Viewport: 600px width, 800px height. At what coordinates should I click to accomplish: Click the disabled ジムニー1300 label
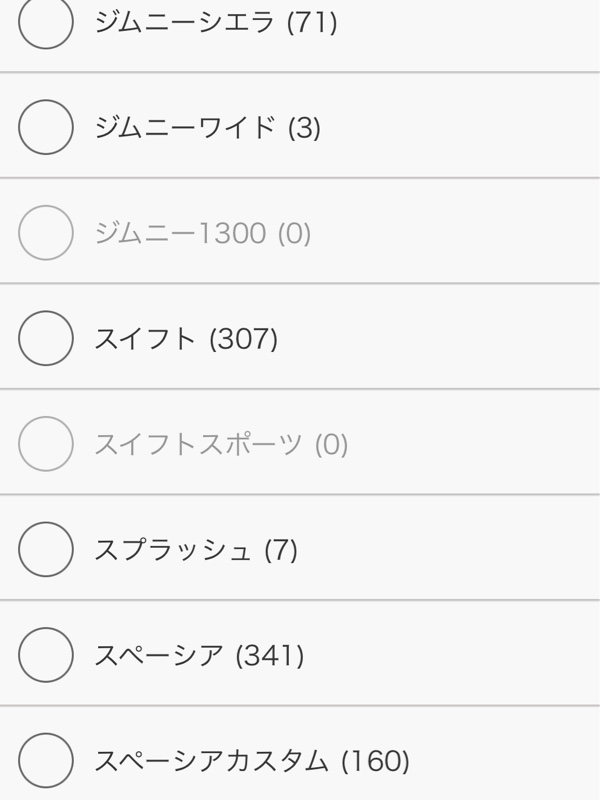click(181, 233)
